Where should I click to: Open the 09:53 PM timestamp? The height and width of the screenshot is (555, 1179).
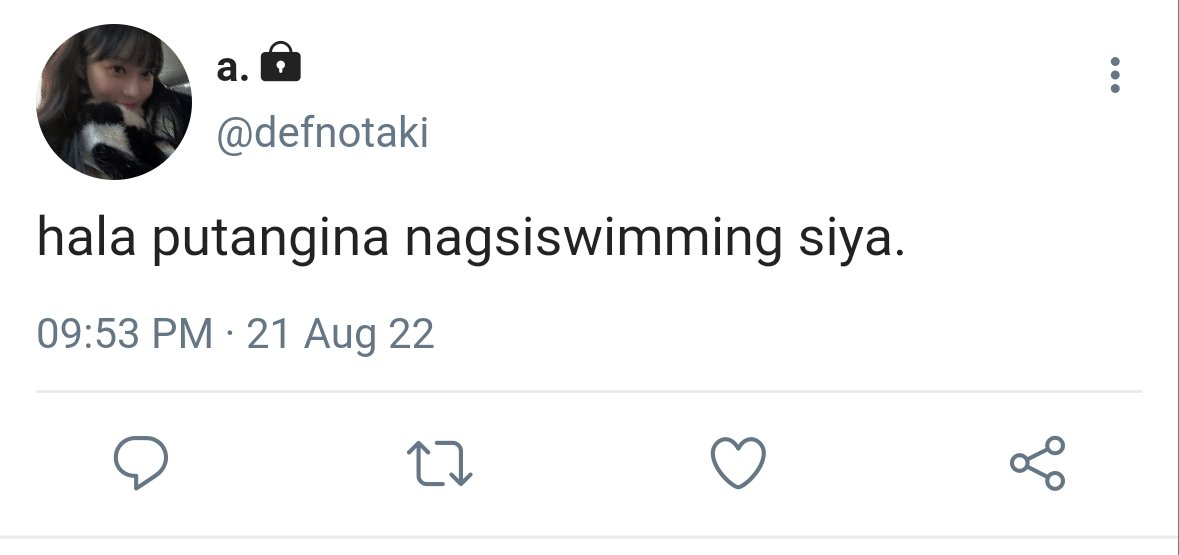click(x=125, y=333)
